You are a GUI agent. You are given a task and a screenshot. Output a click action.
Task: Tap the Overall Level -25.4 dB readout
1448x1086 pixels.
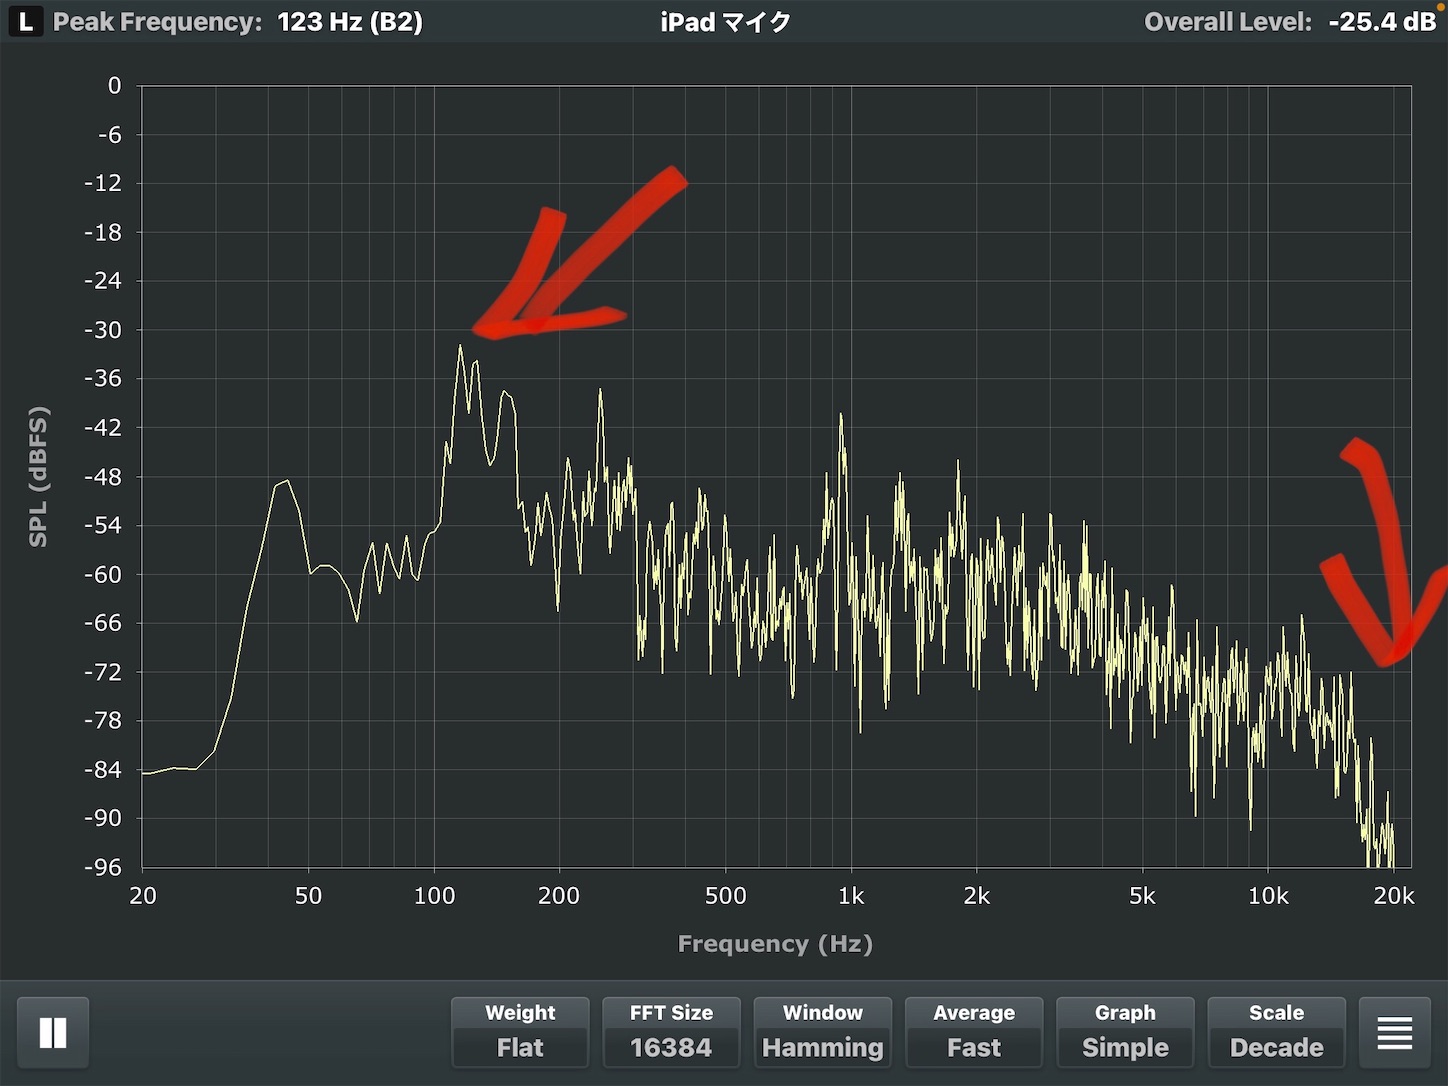[1290, 22]
